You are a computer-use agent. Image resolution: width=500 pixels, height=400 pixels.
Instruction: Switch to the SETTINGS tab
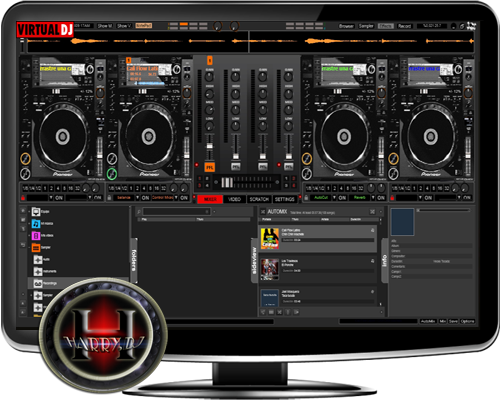tap(285, 199)
